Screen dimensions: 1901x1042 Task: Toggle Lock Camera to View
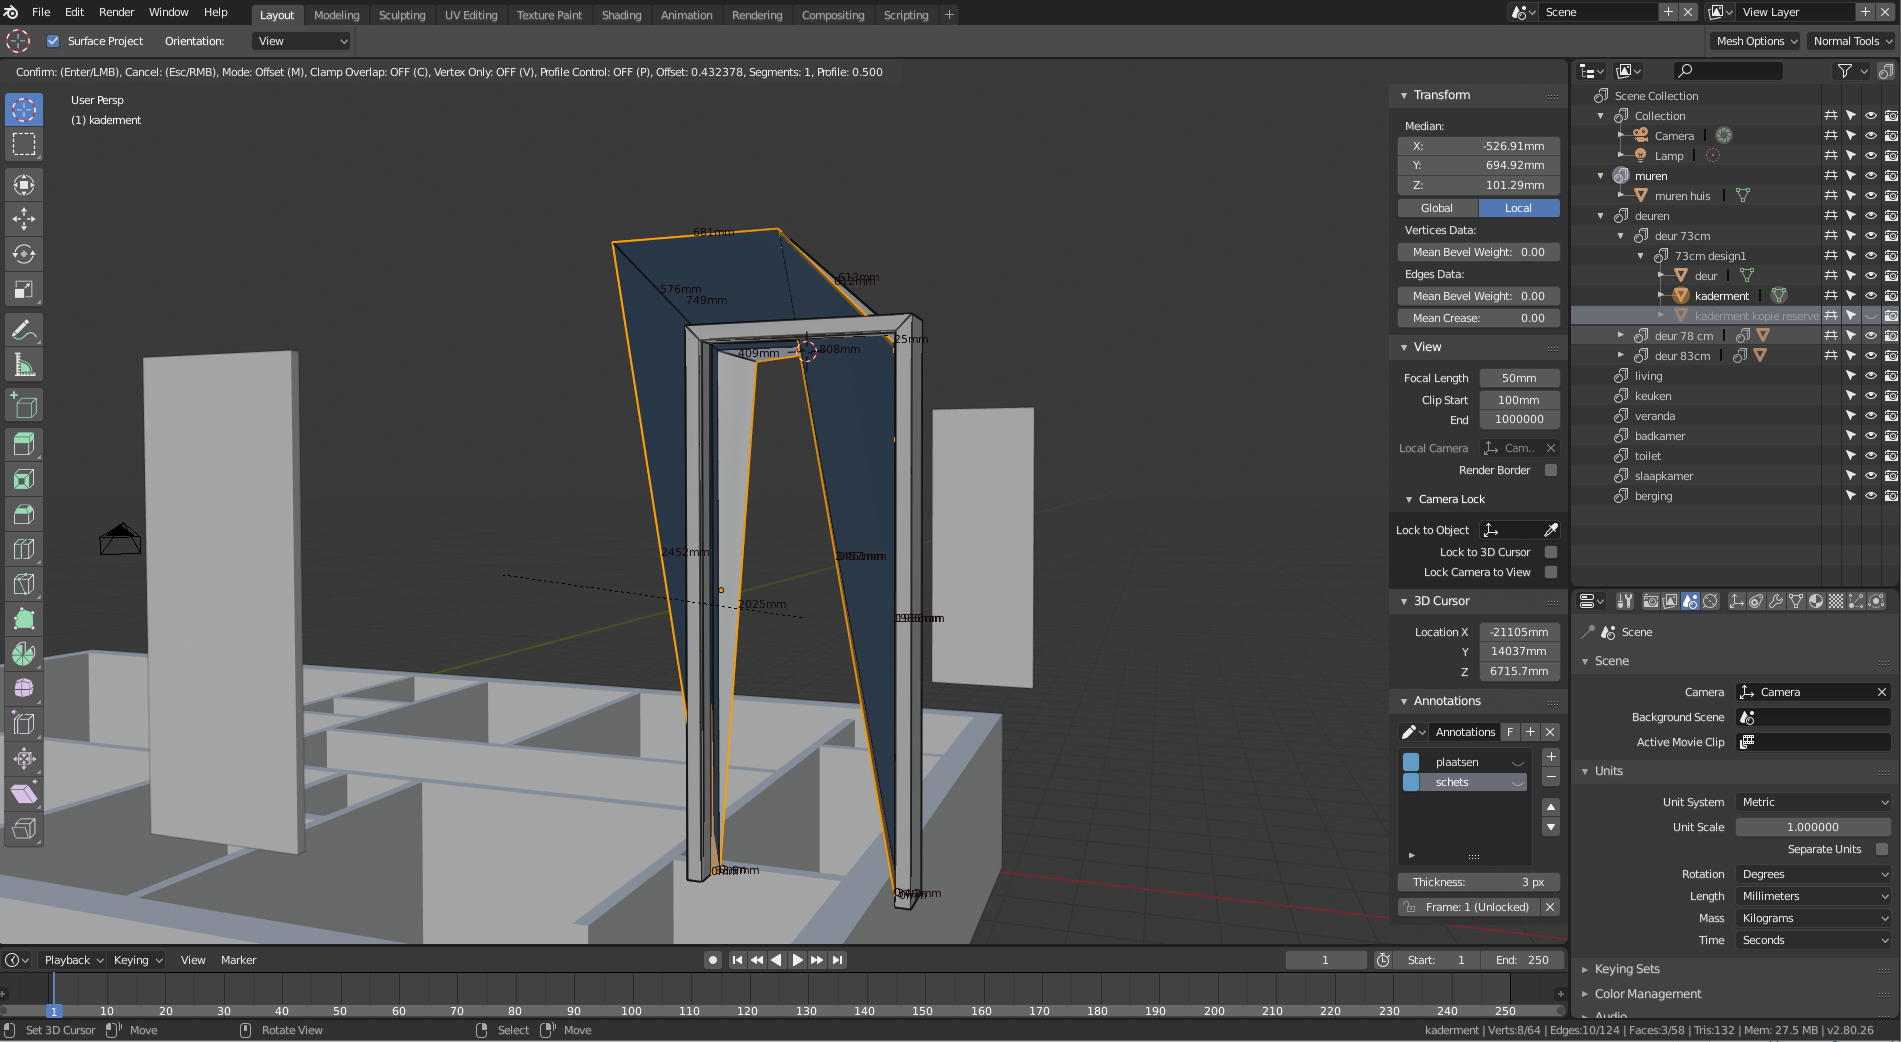pos(1551,572)
